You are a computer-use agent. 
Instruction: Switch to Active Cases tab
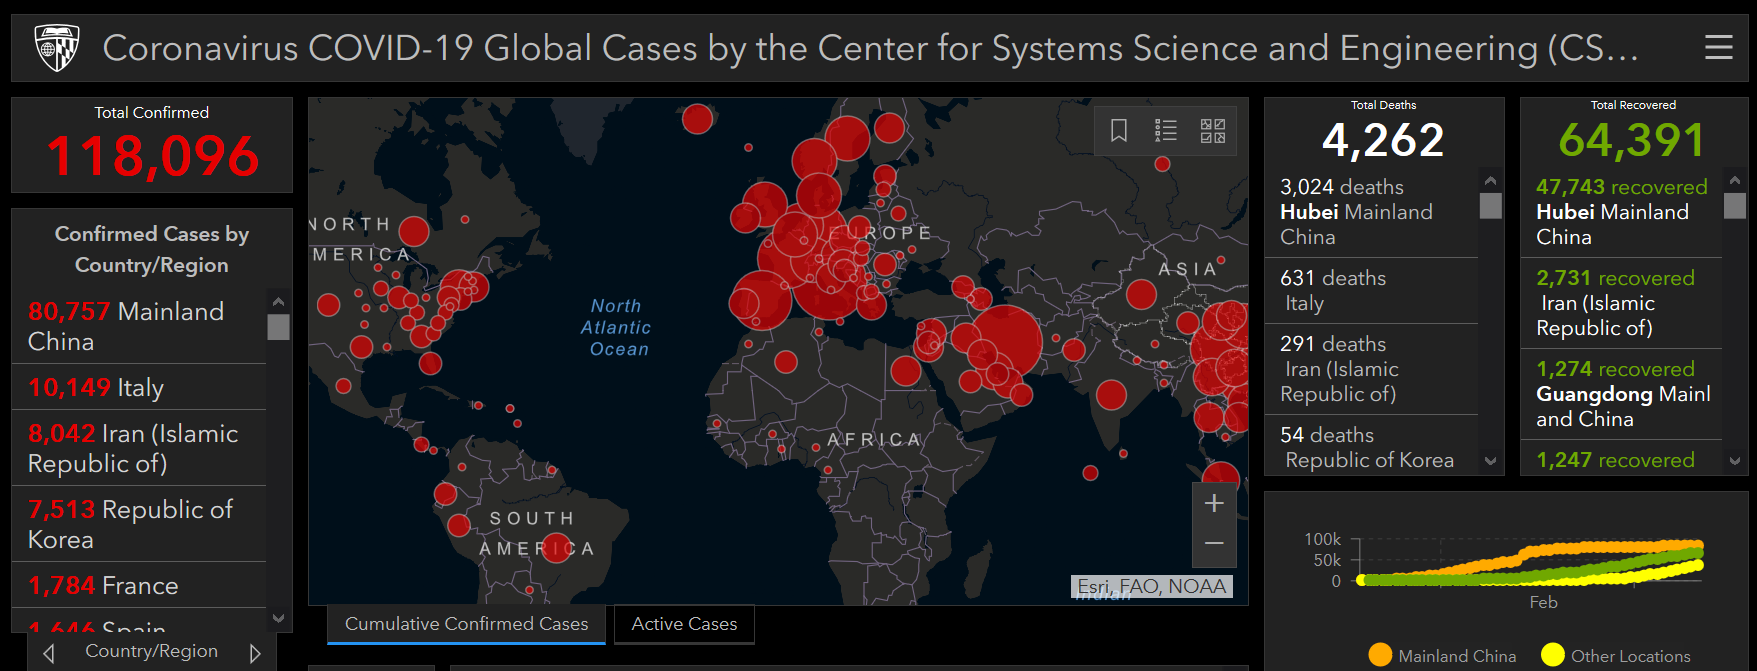coord(684,624)
